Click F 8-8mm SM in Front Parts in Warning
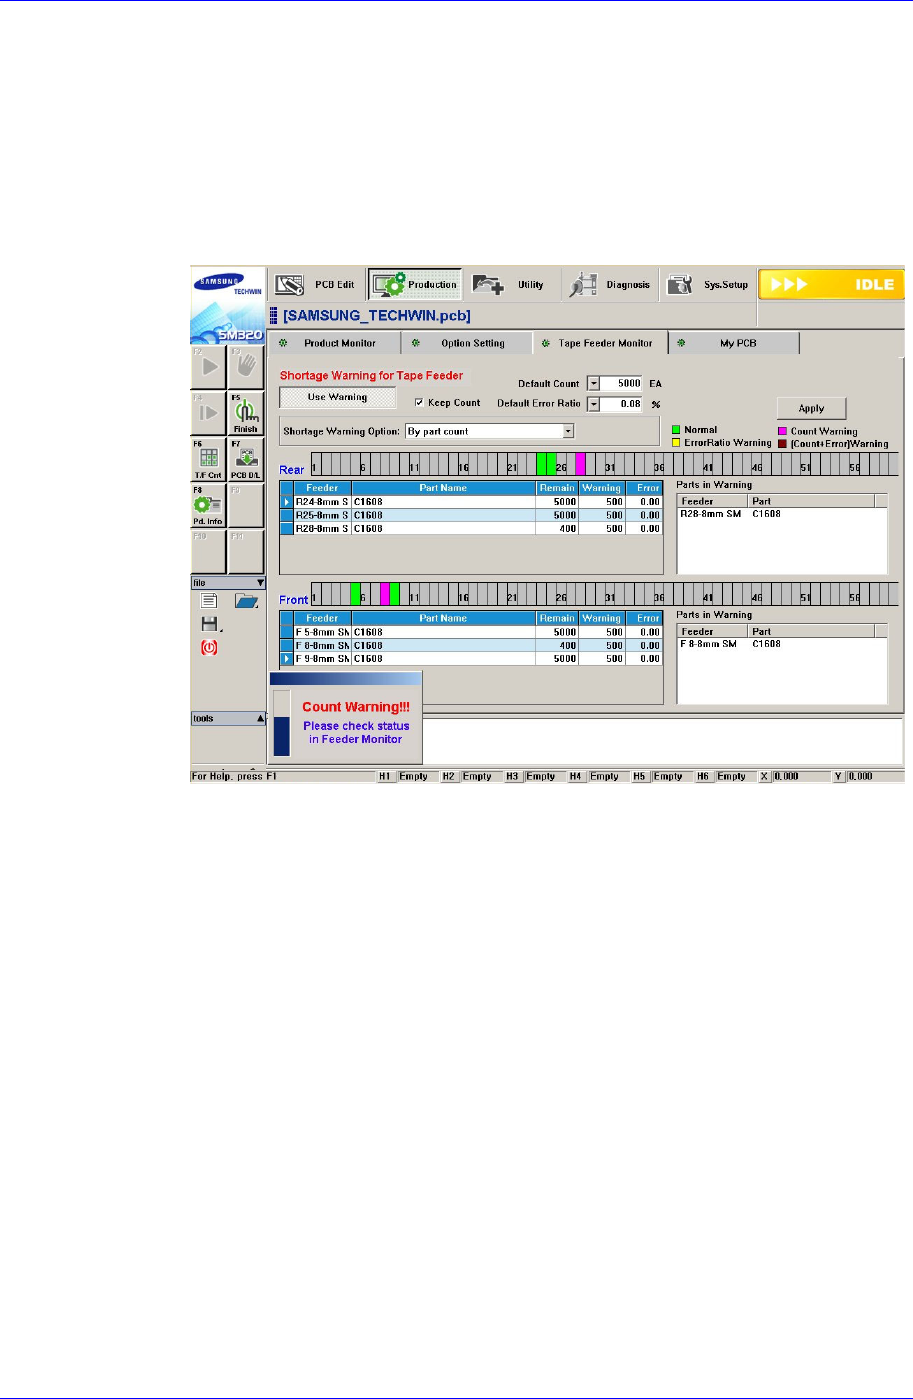The image size is (913, 1399). click(x=708, y=644)
